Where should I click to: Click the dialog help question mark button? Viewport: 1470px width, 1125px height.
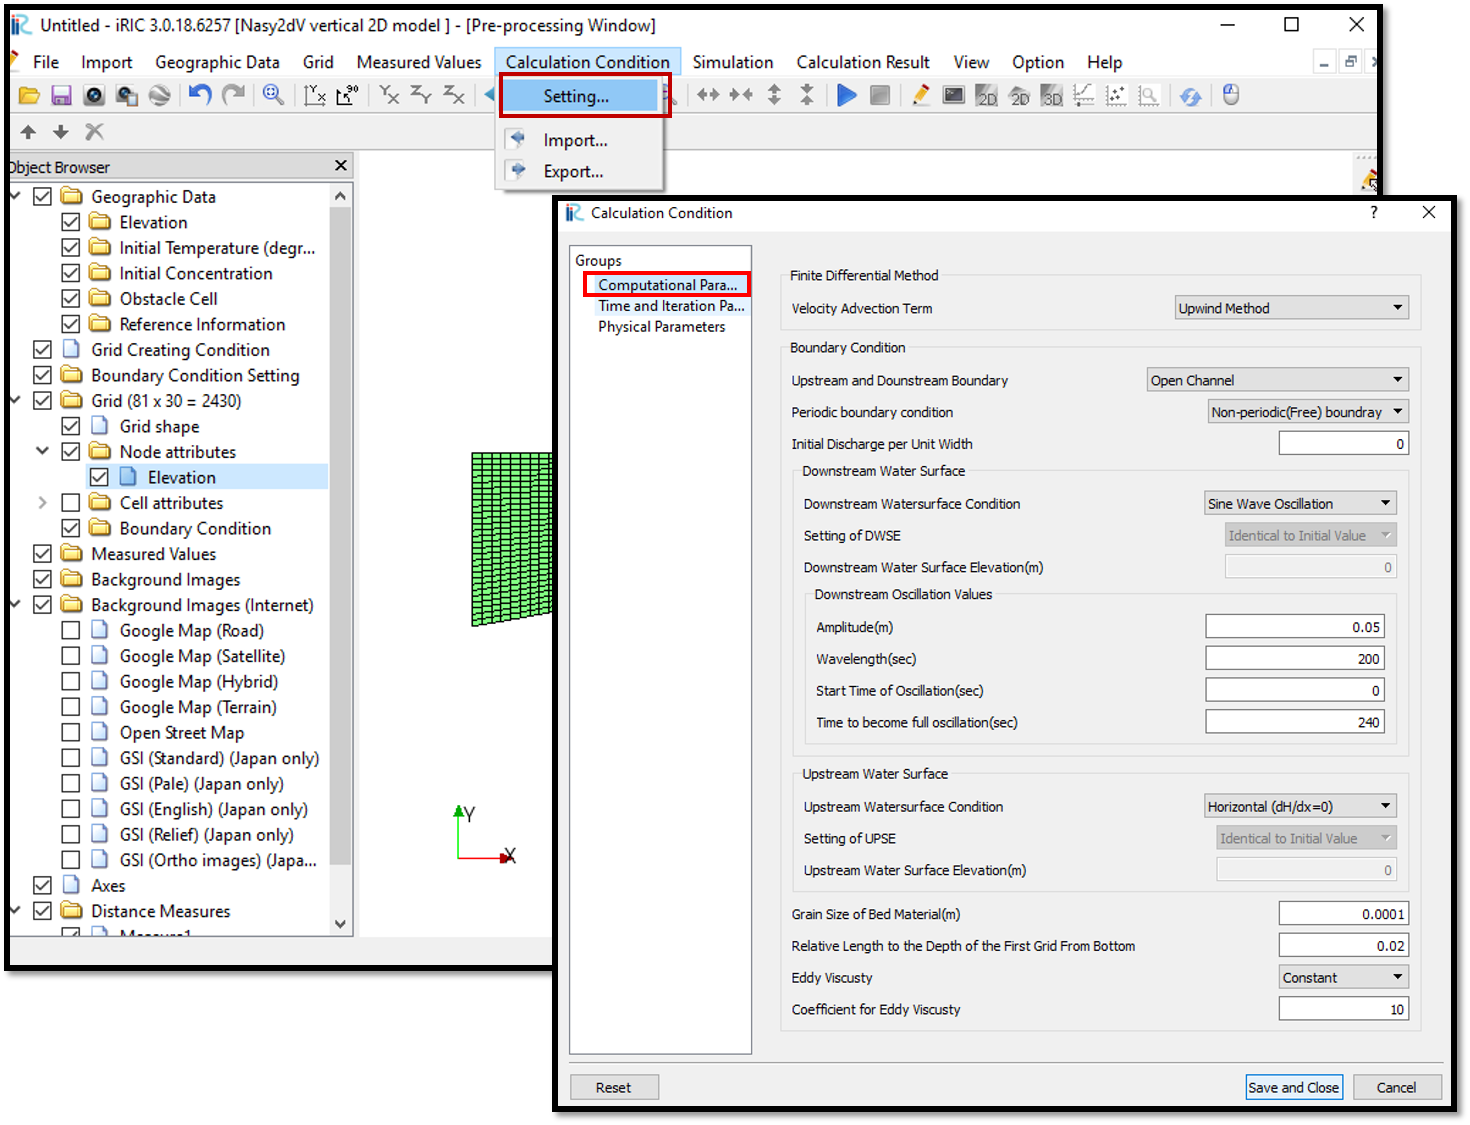[1374, 212]
